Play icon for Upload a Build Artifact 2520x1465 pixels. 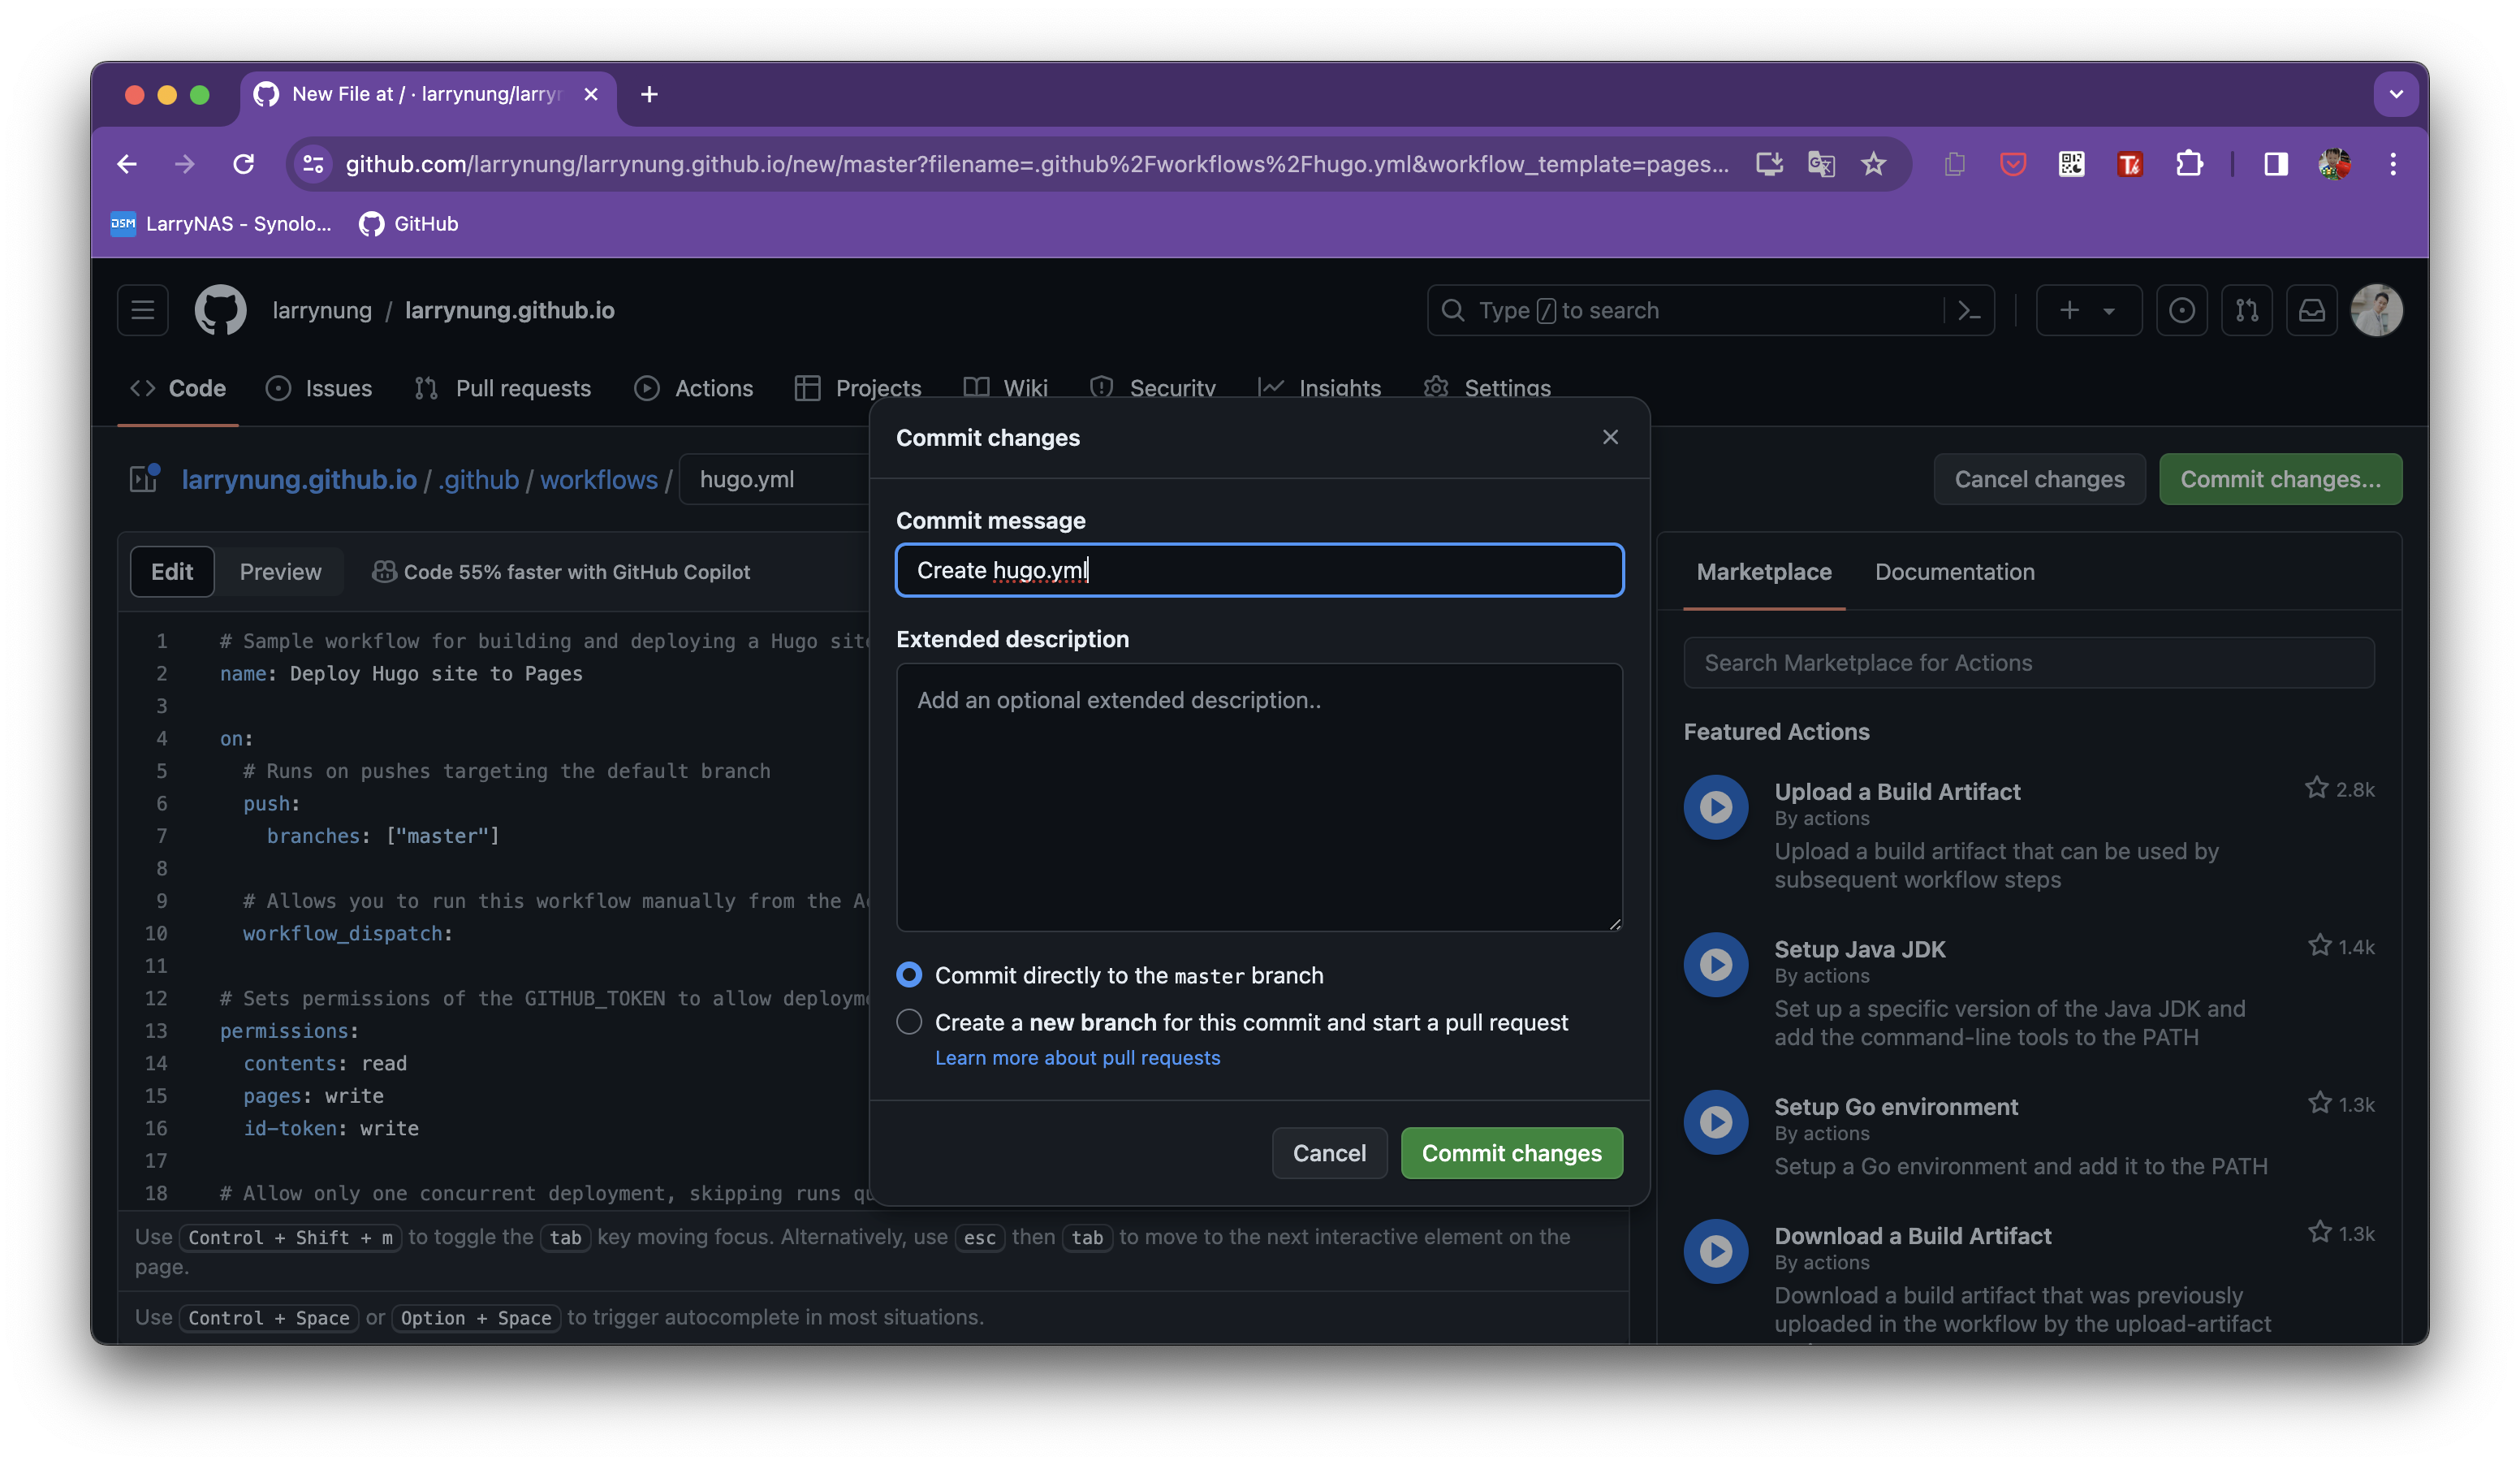point(1716,807)
